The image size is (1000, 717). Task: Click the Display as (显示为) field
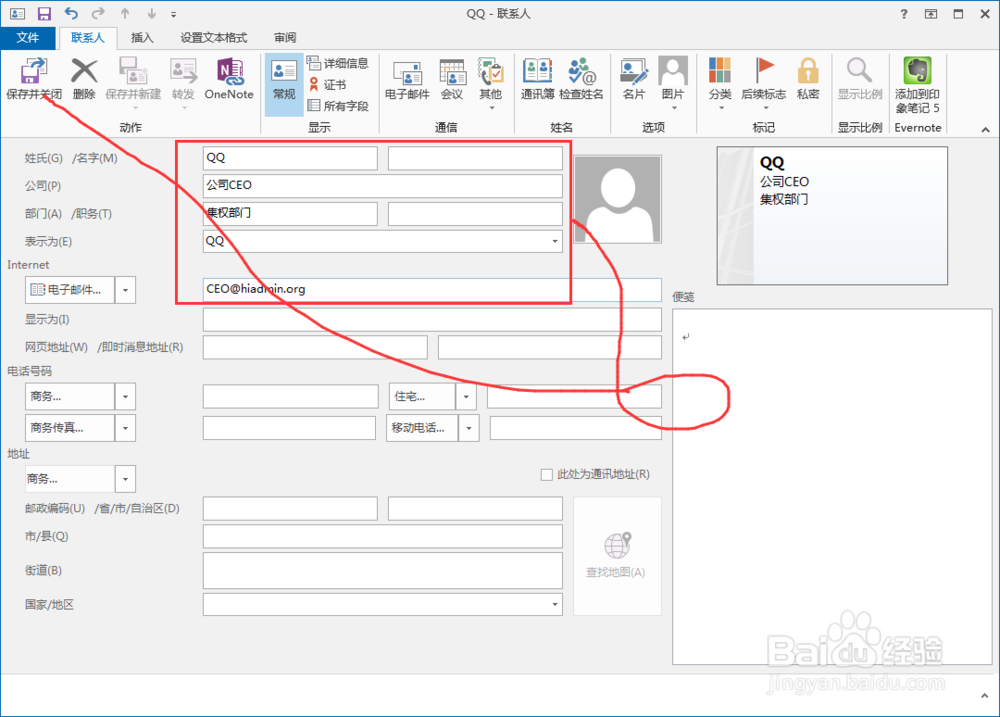click(432, 320)
